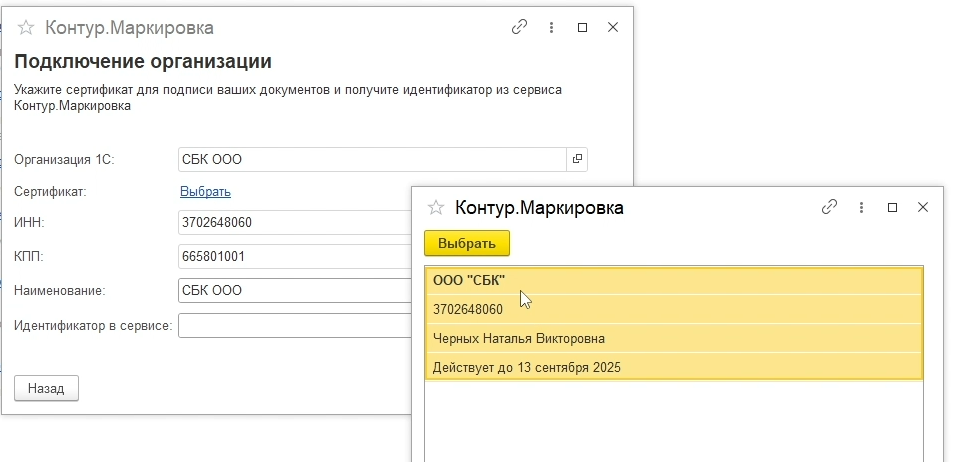Image resolution: width=967 pixels, height=462 pixels.
Task: Close the certificate selection window
Action: 923,207
